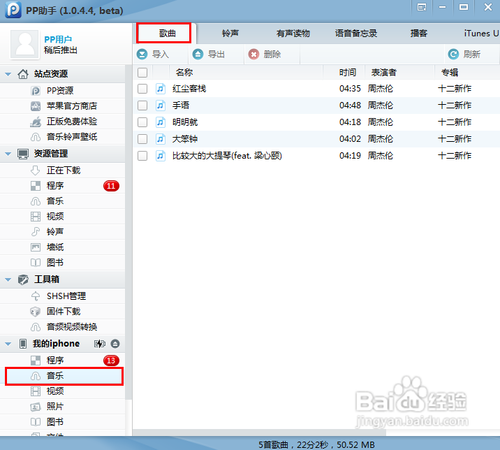
Task: Select the song title 明明就
Action: point(185,122)
